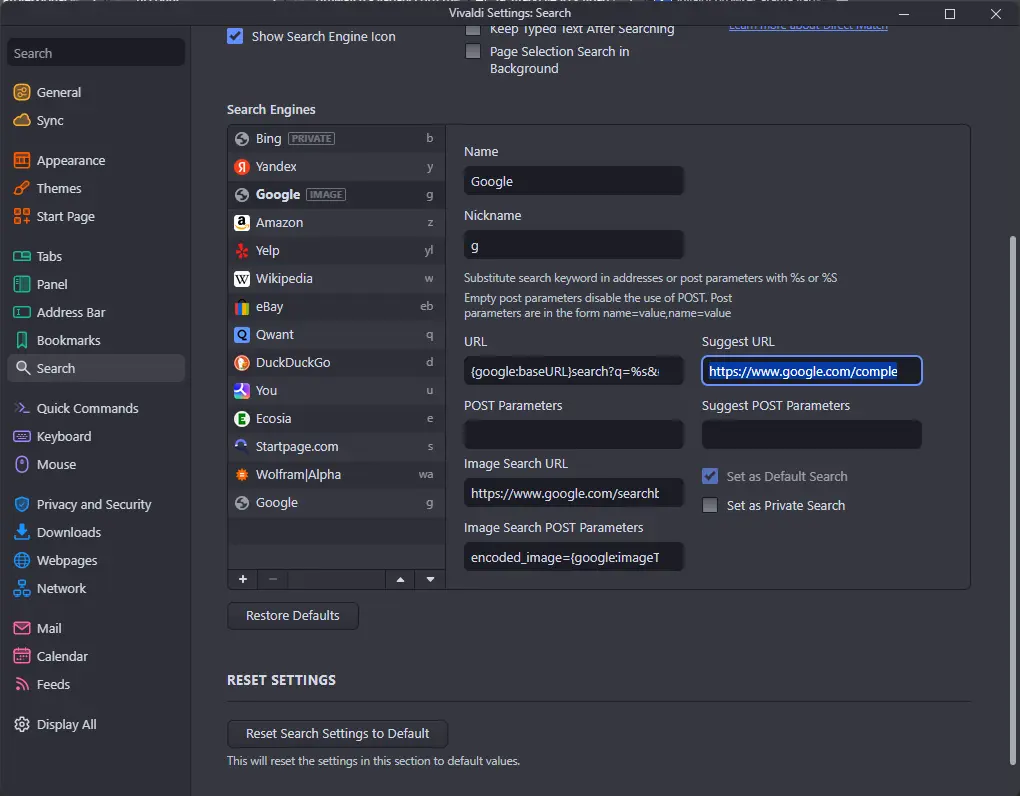Image resolution: width=1020 pixels, height=796 pixels.
Task: Remove search engine with minus button
Action: tap(273, 579)
